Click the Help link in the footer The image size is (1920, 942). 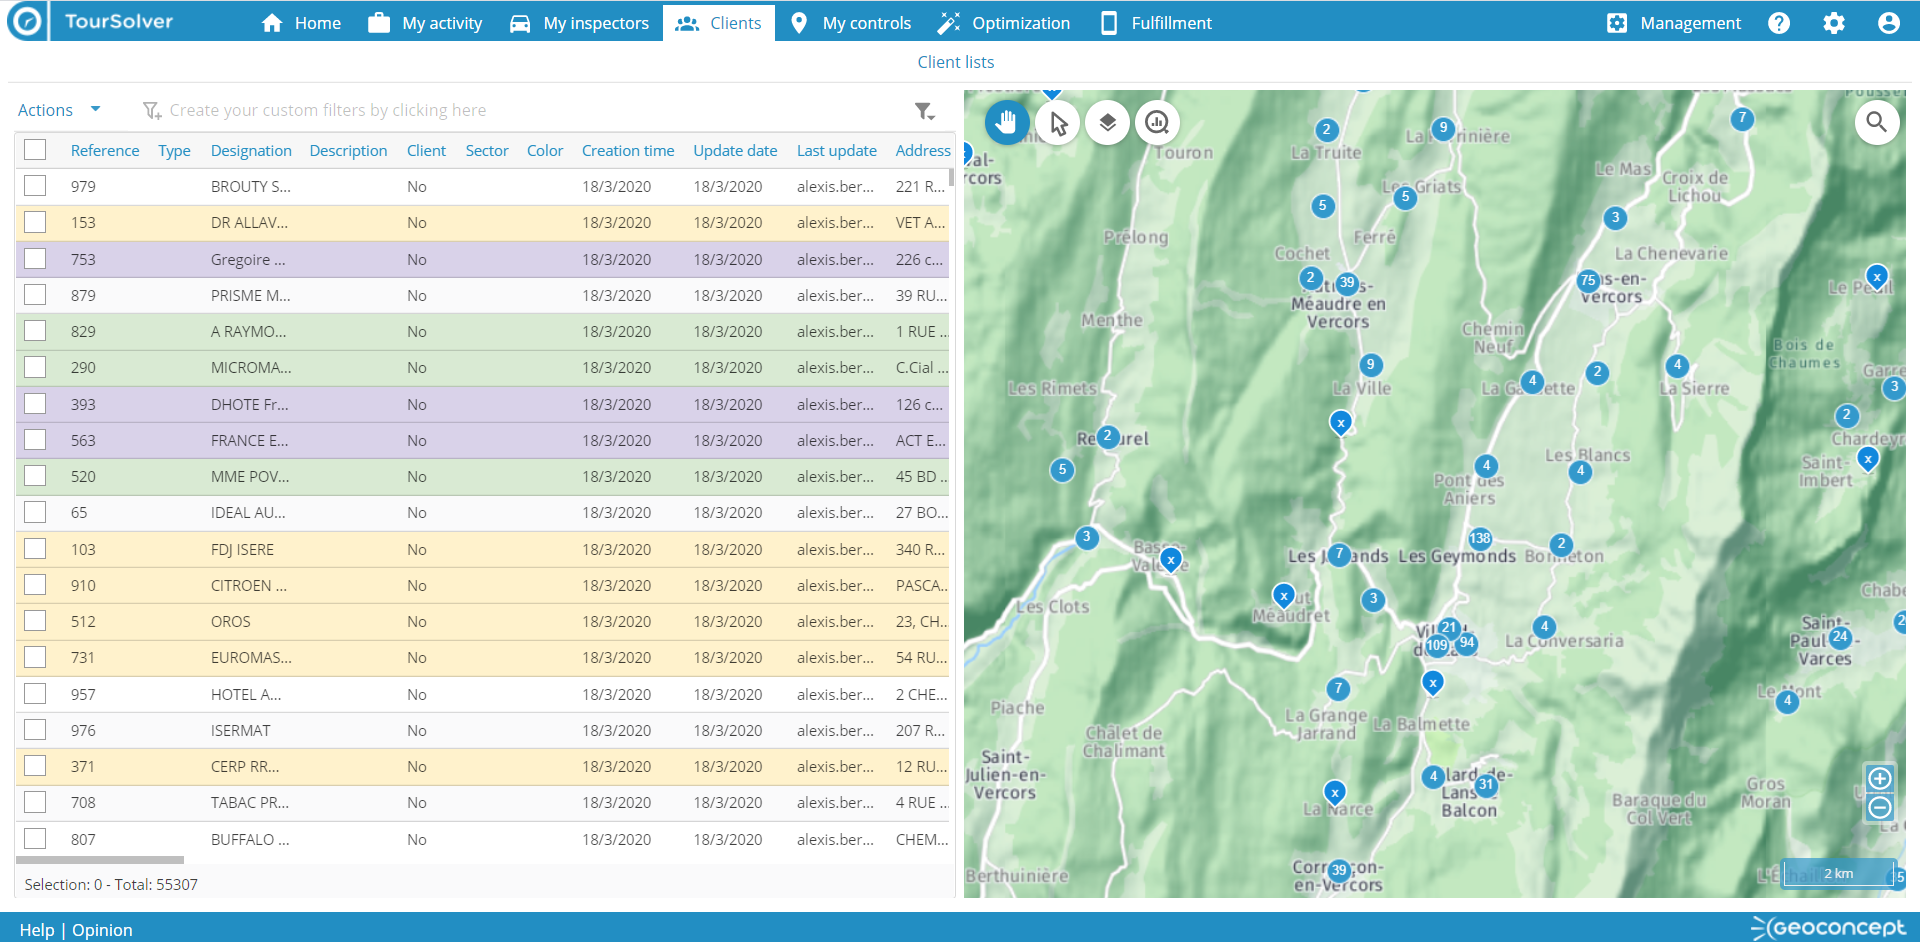[x=37, y=930]
